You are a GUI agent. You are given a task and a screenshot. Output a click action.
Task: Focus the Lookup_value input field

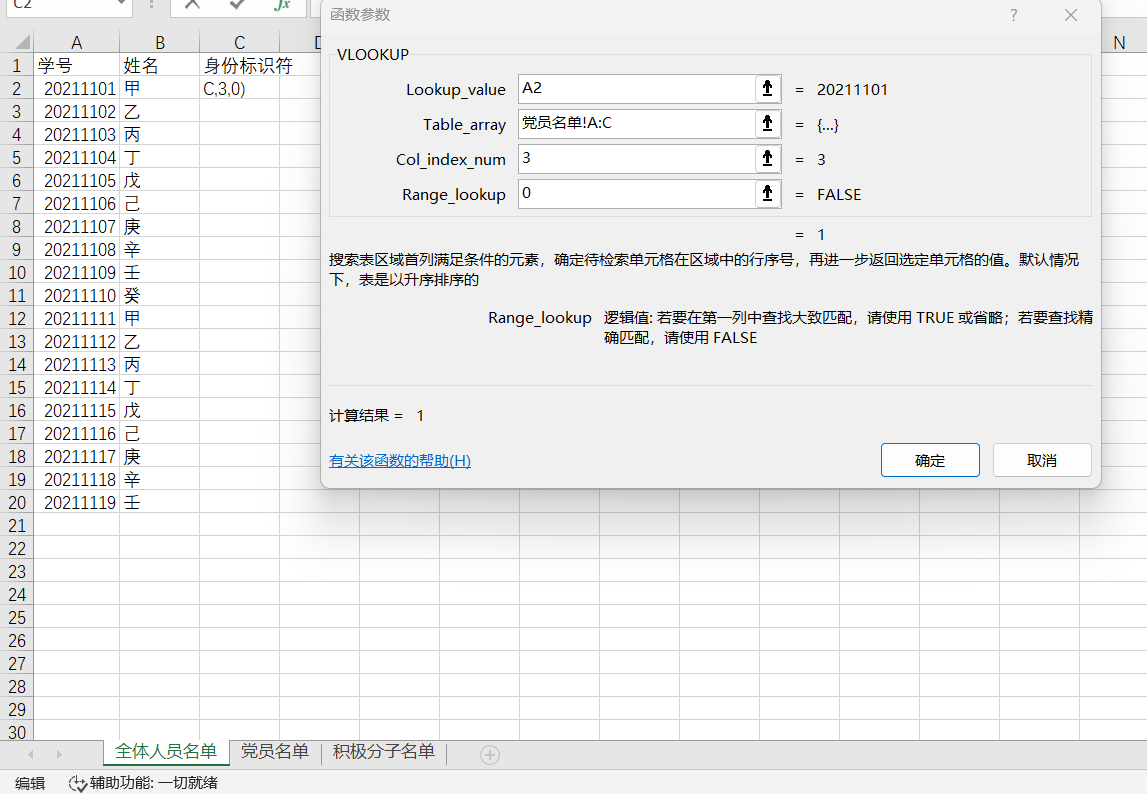point(636,89)
